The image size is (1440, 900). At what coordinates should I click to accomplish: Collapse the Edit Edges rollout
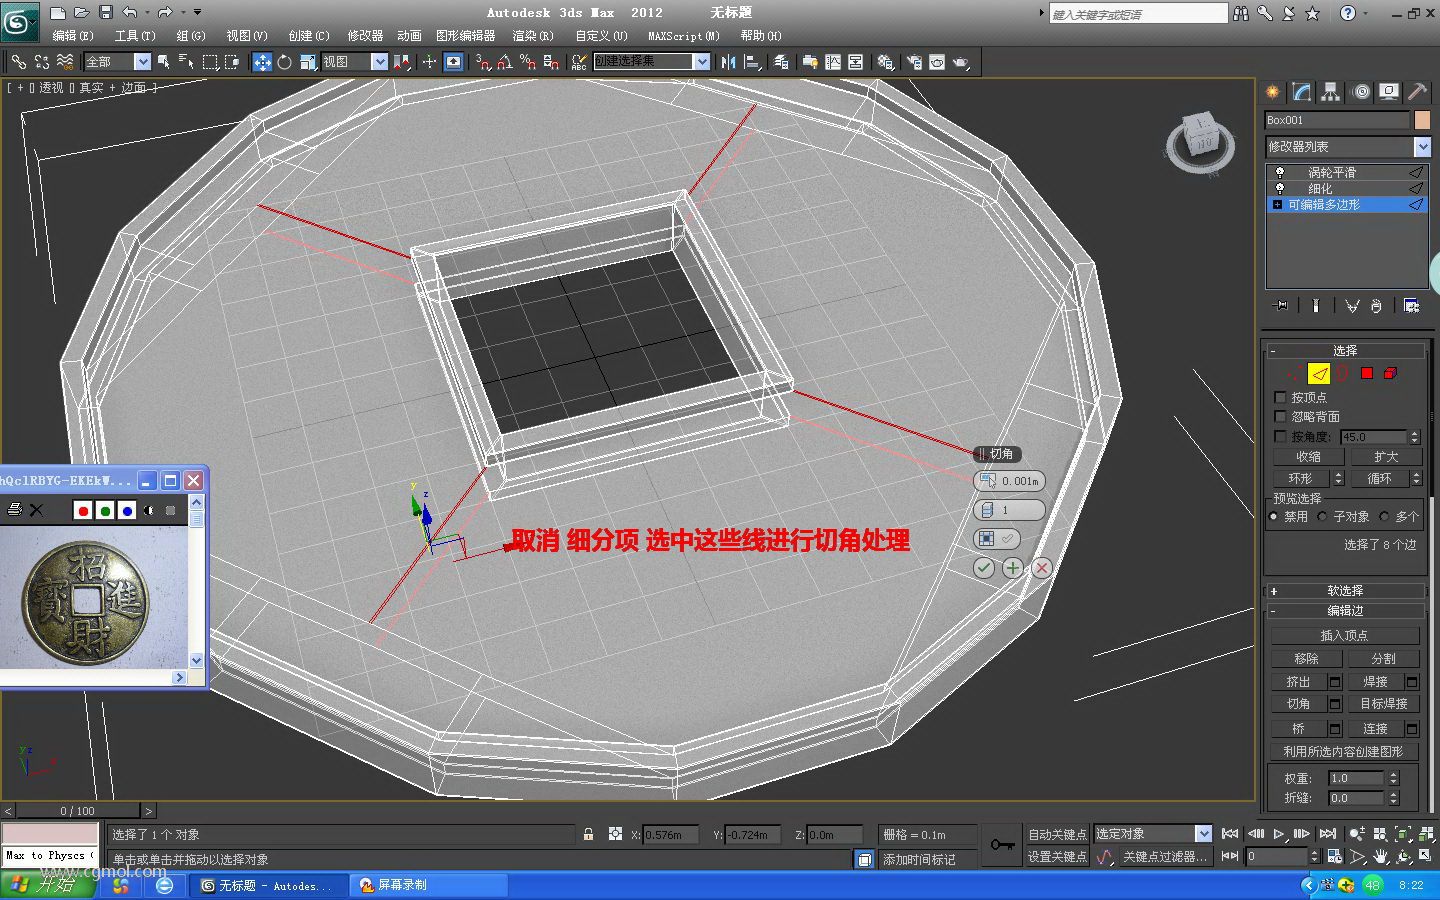(x=1345, y=611)
